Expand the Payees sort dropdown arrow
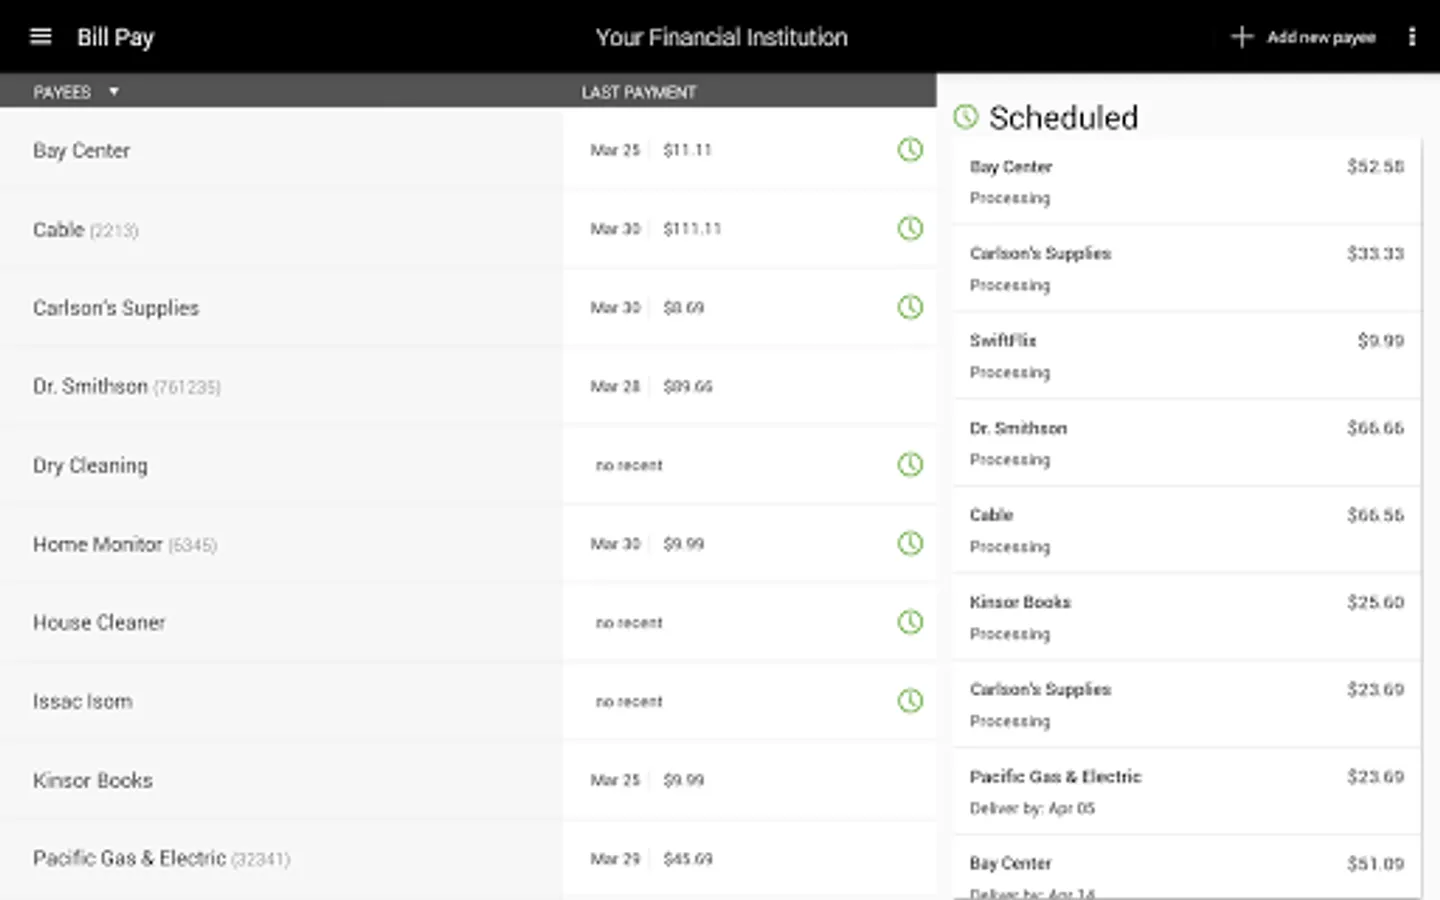The width and height of the screenshot is (1440, 900). (x=114, y=92)
